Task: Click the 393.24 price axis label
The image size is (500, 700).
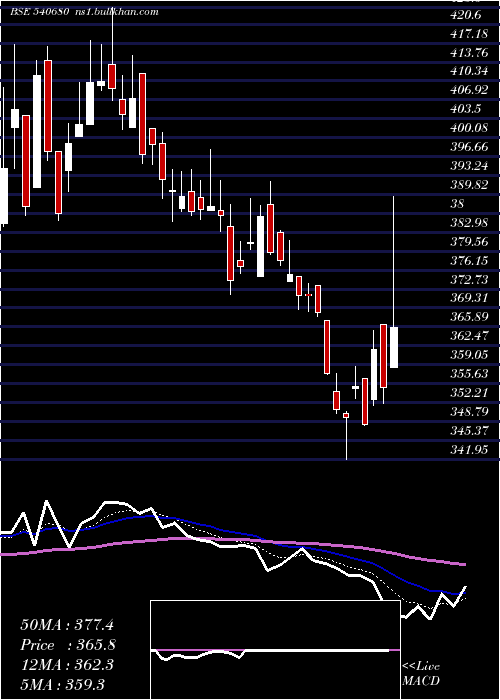Action: click(469, 167)
